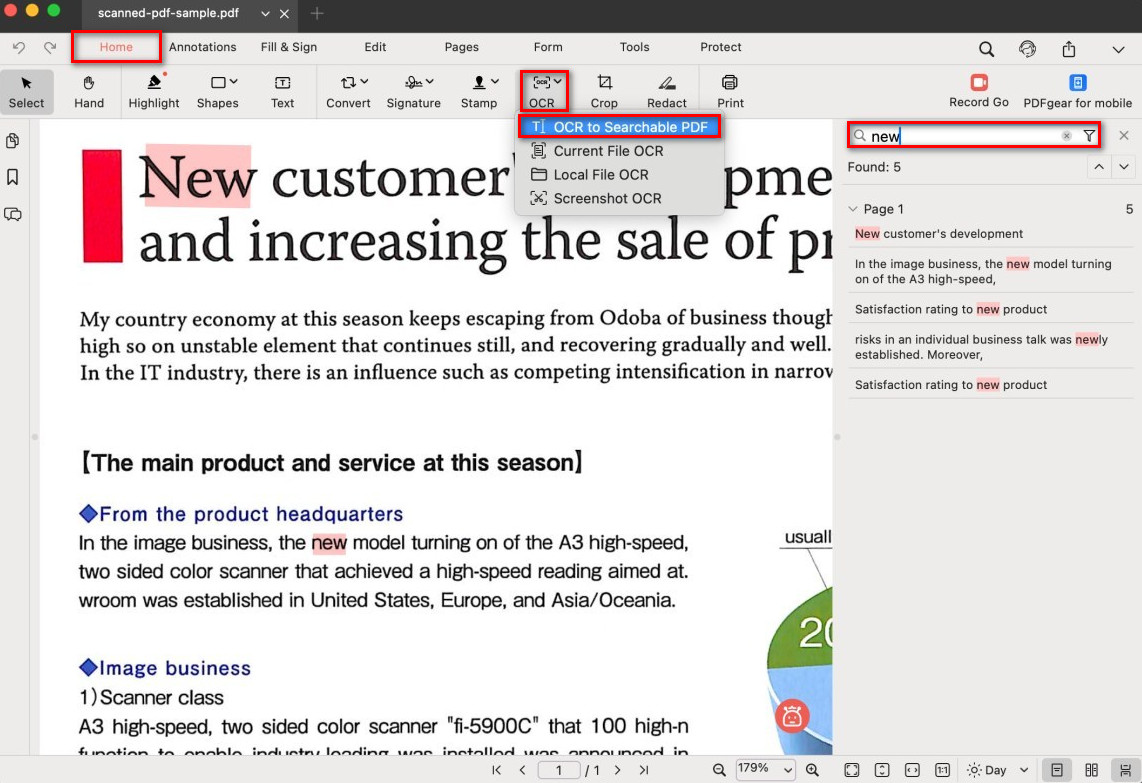Click the zoom in magnifier icon

click(x=812, y=770)
